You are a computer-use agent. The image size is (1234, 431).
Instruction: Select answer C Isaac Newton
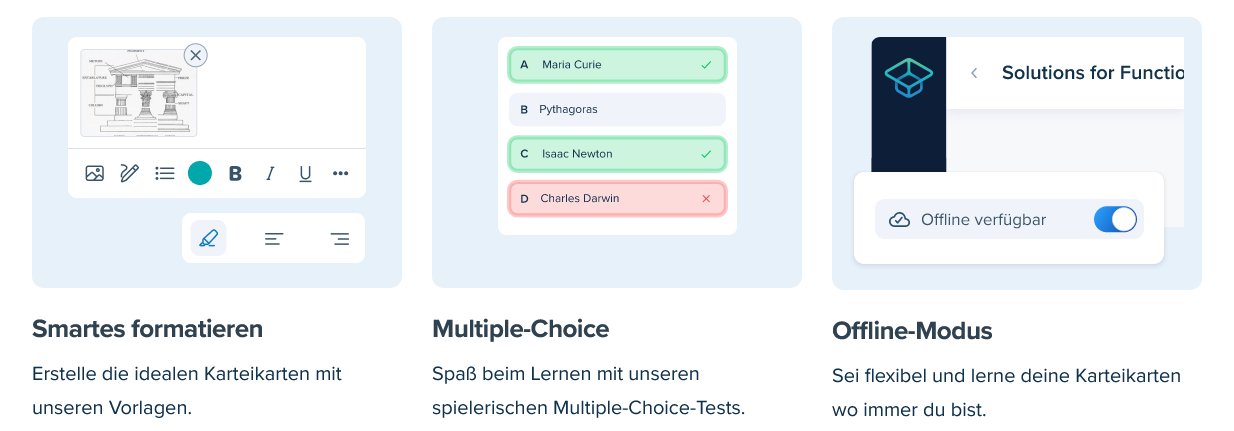click(617, 154)
